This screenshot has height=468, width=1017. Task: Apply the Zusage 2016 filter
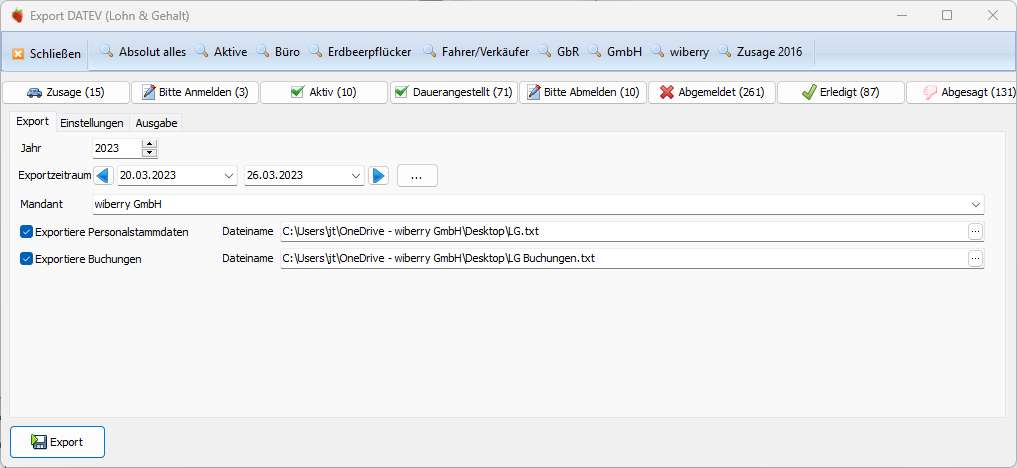tap(761, 52)
